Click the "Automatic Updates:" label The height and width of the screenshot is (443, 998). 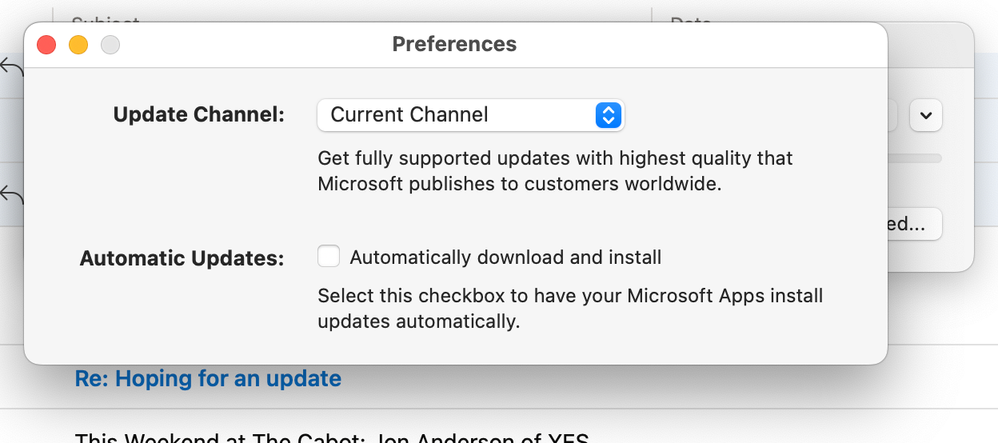(182, 258)
